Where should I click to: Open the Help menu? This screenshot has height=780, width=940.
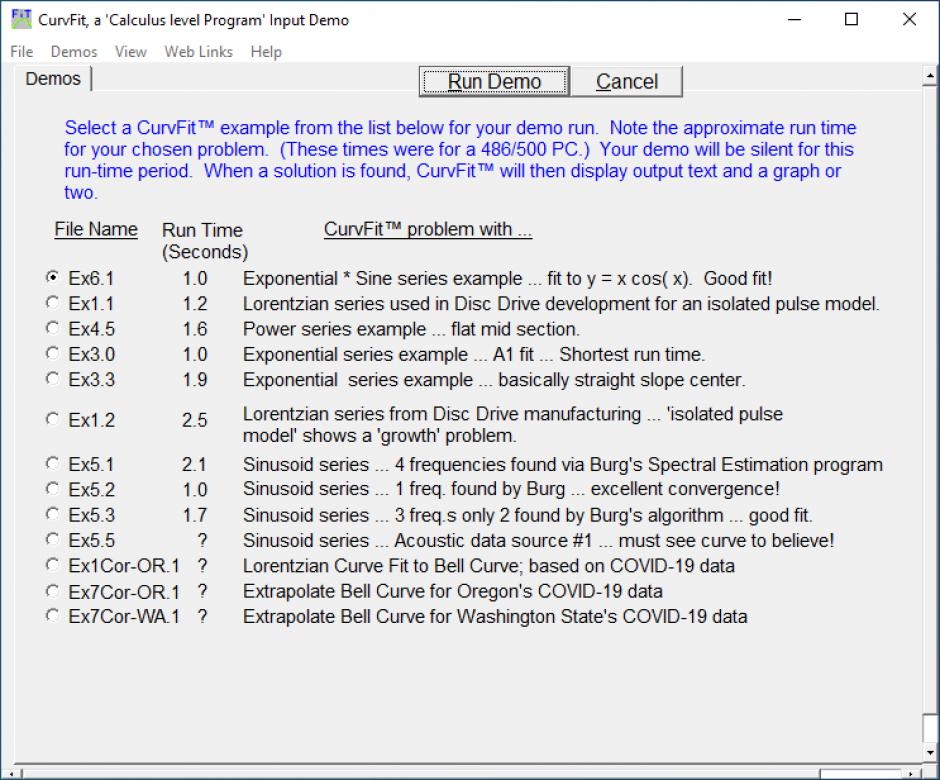point(266,52)
